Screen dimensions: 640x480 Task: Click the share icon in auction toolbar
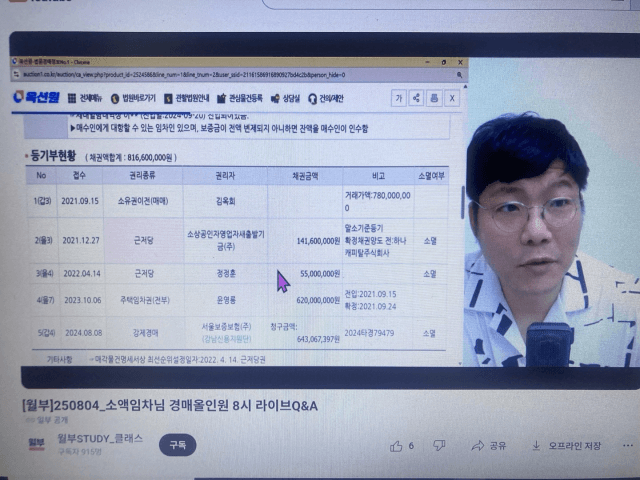point(416,98)
